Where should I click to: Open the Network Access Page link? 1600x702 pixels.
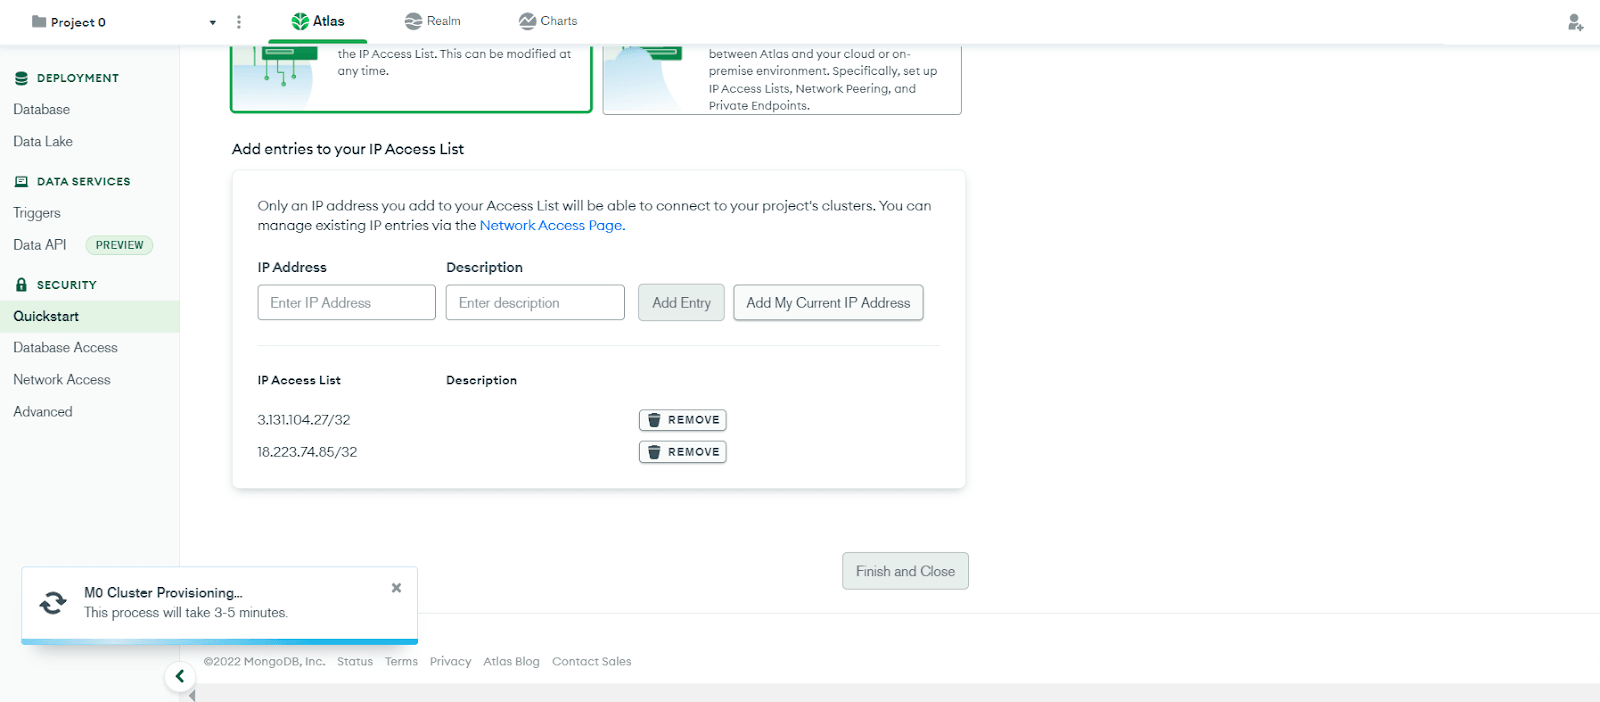coord(551,226)
